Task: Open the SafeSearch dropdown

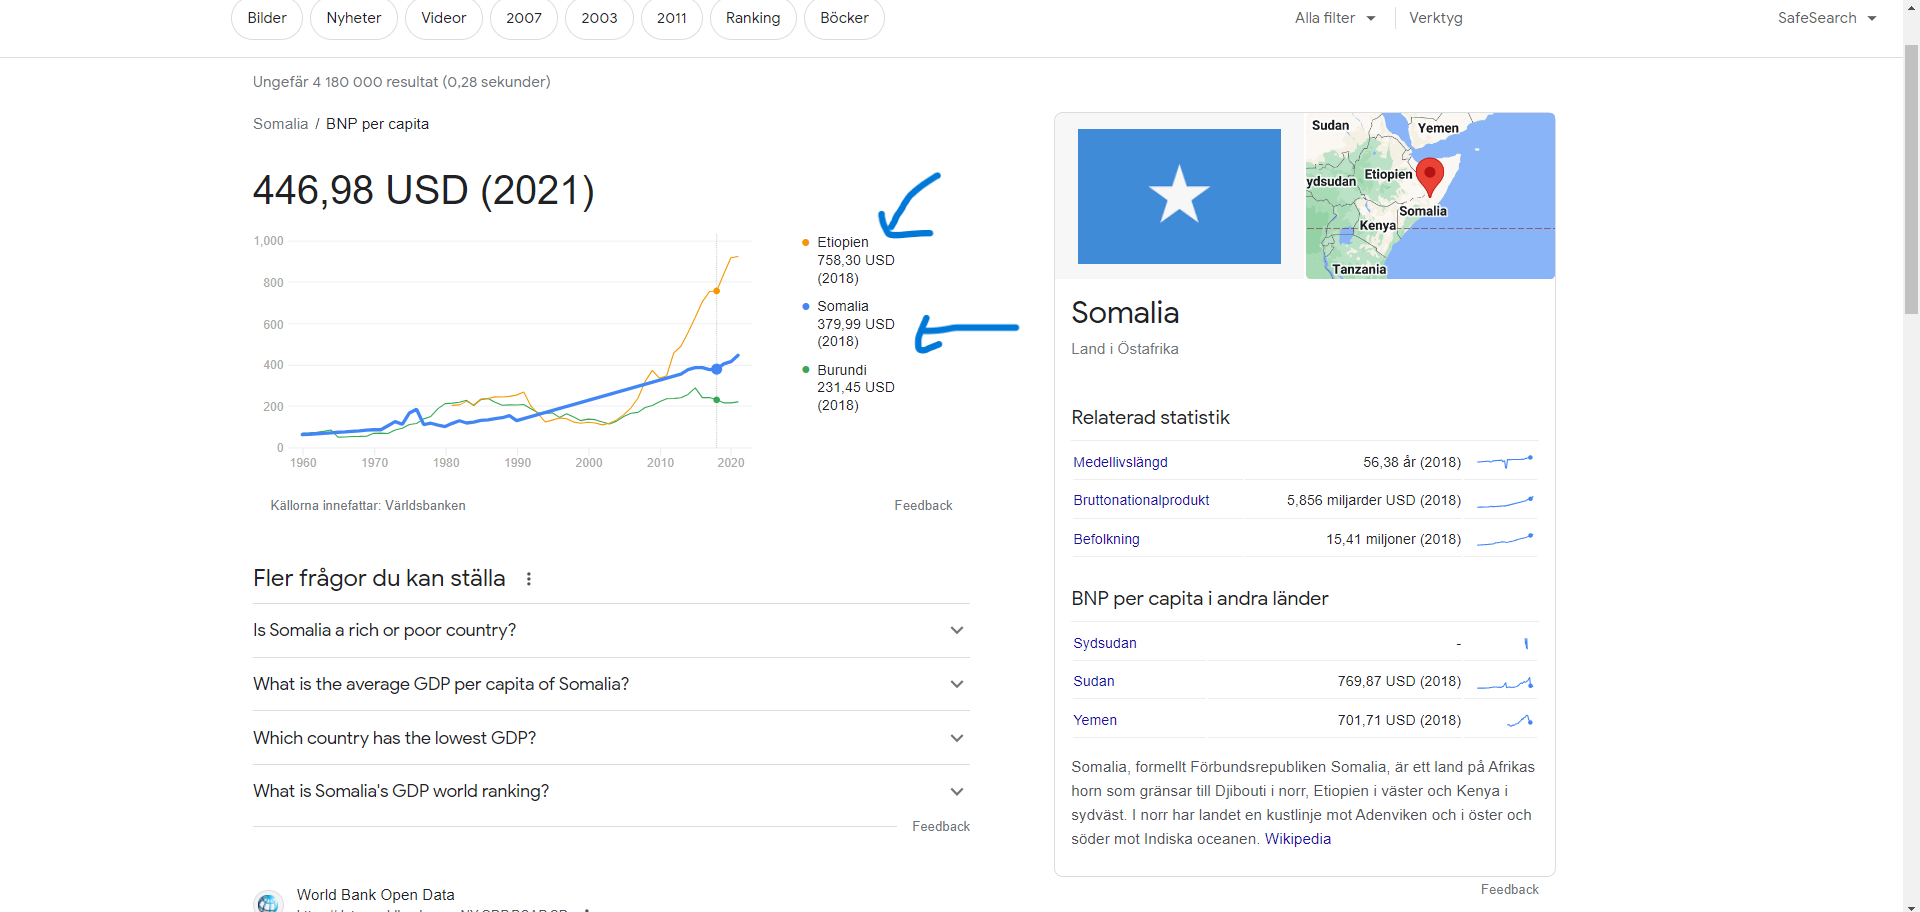Action: click(1826, 18)
